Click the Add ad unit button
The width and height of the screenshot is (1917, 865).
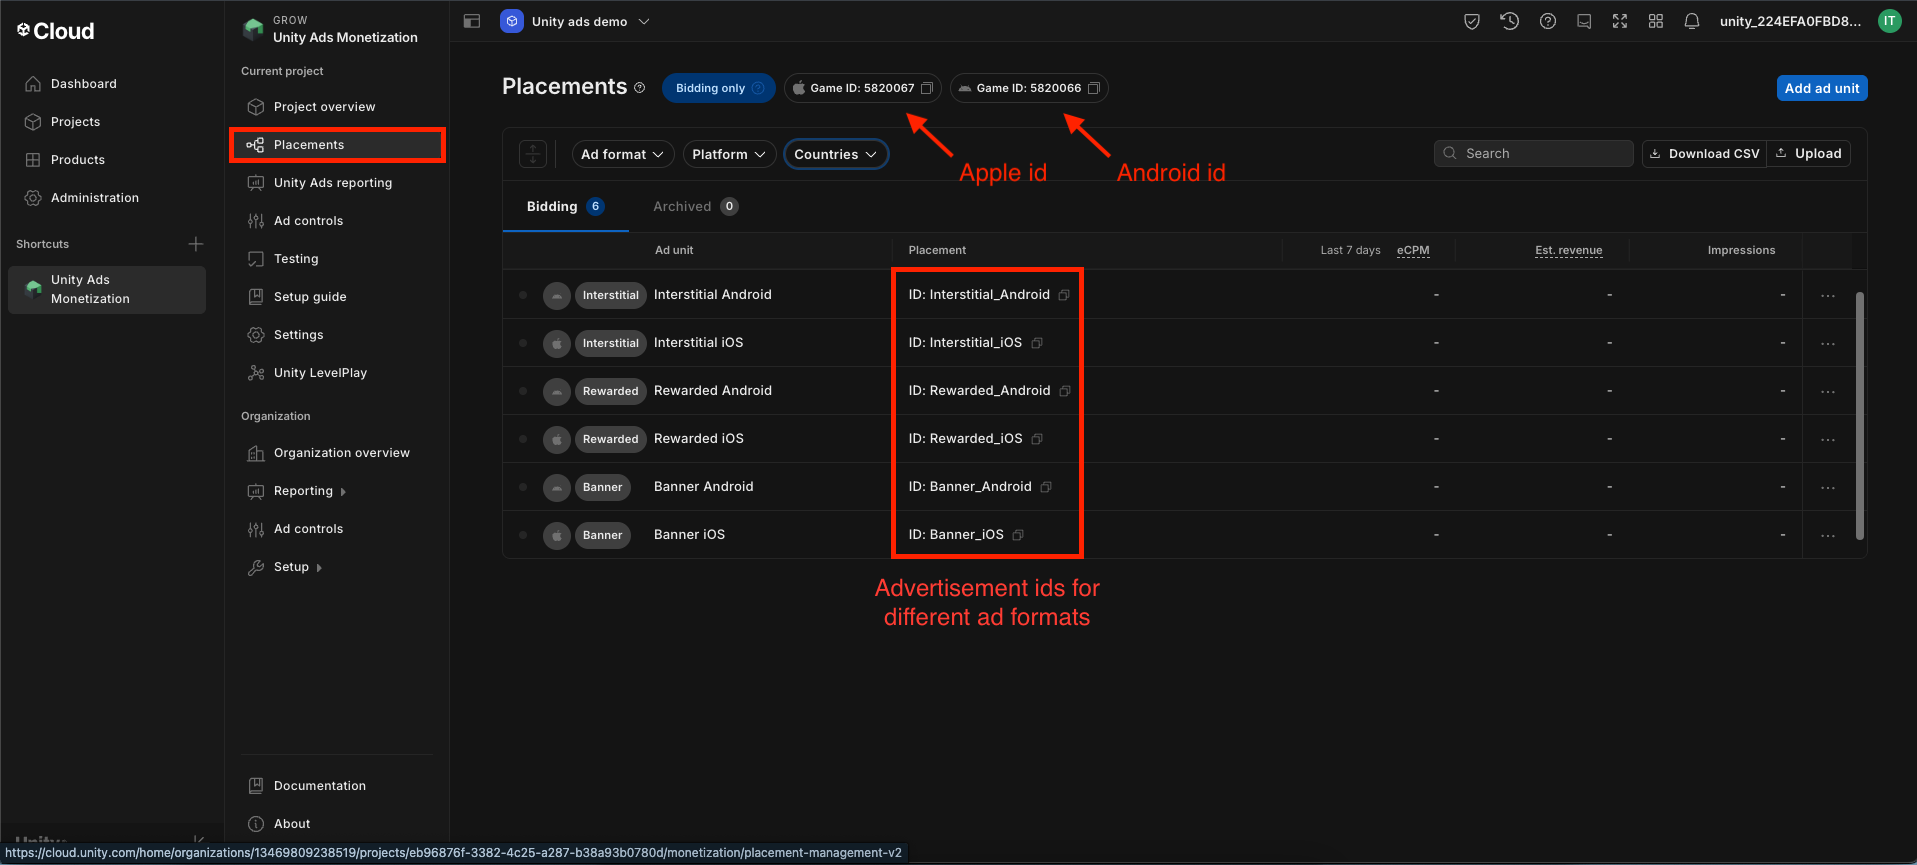tap(1822, 88)
